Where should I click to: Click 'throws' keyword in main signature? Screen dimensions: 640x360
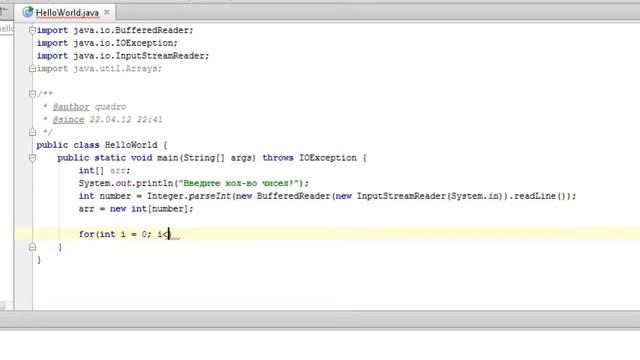point(278,158)
